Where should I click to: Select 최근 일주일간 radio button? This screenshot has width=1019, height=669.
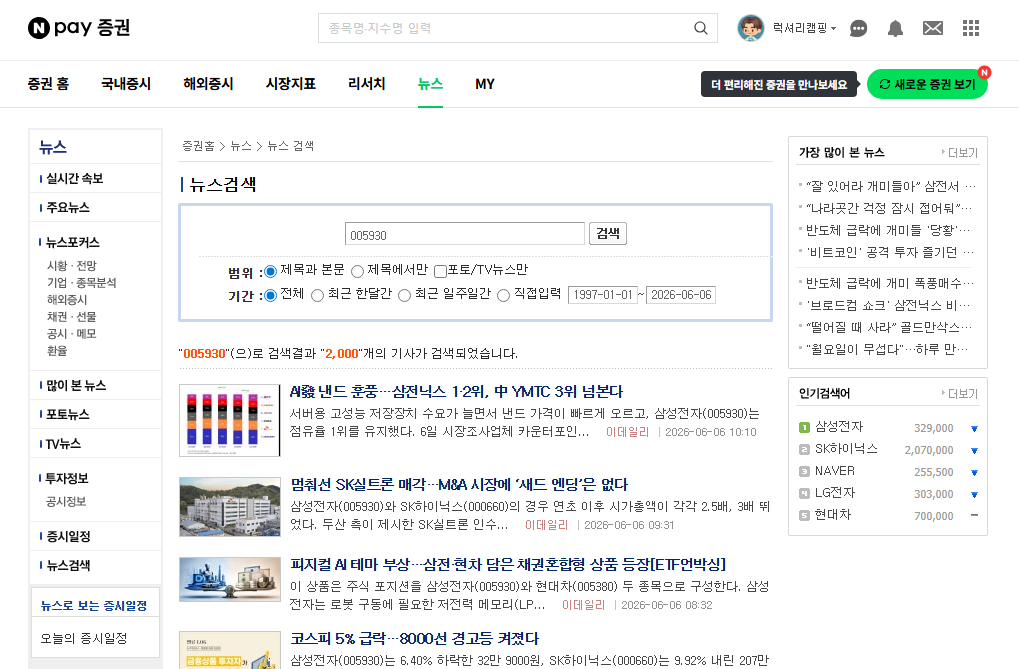tap(404, 296)
